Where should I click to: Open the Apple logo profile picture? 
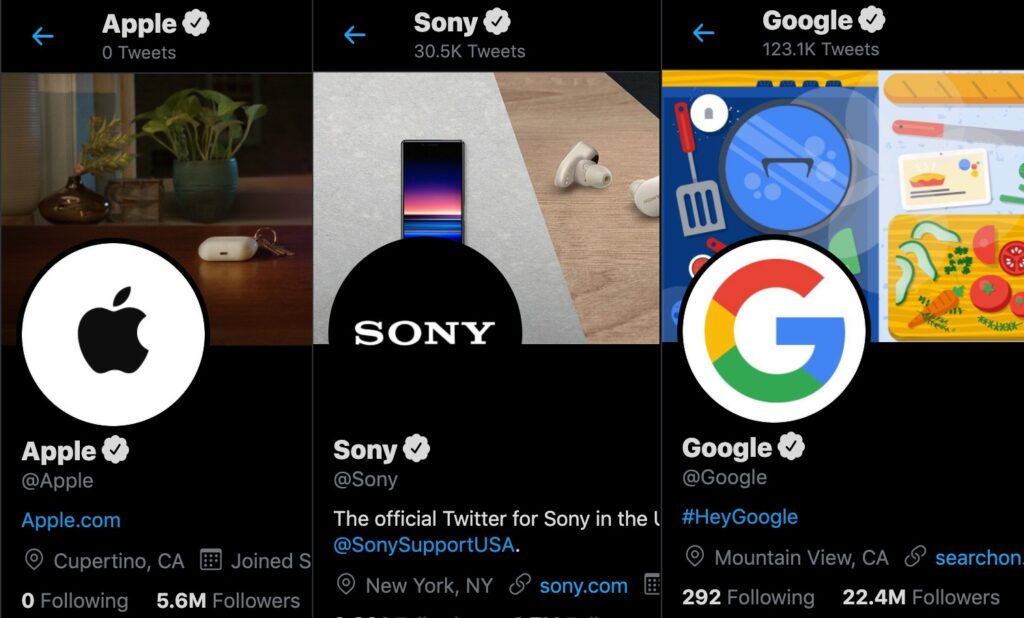pyautogui.click(x=114, y=334)
